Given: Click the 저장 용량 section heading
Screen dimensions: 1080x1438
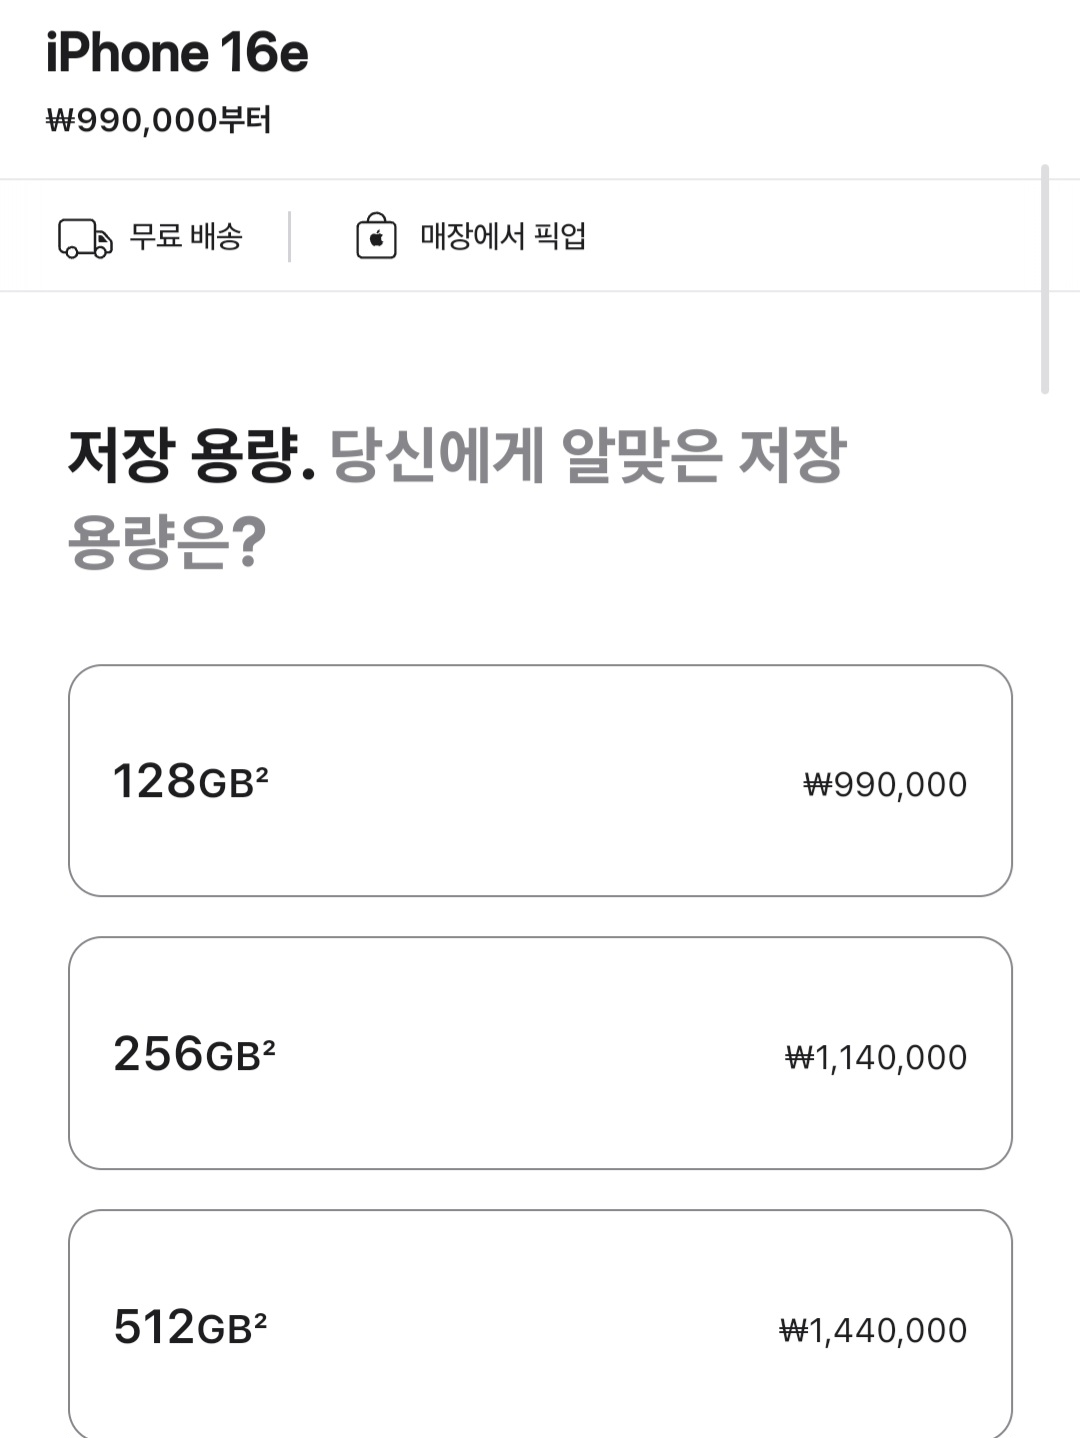Looking at the screenshot, I should pyautogui.click(x=190, y=456).
